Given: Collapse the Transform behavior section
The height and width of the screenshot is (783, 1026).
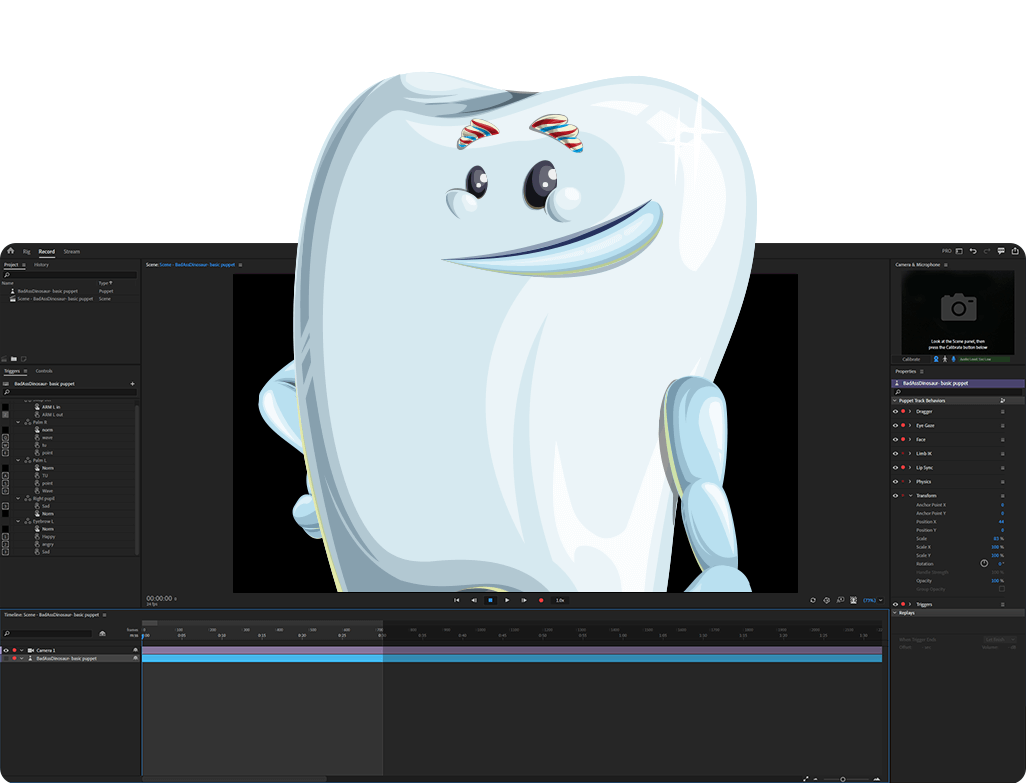Looking at the screenshot, I should 910,495.
